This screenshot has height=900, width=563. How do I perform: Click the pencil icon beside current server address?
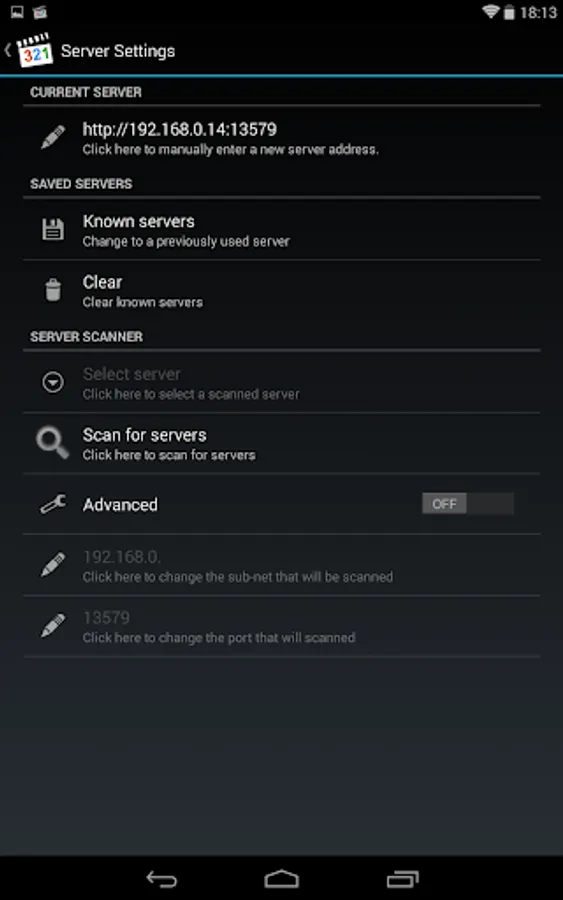pos(53,138)
